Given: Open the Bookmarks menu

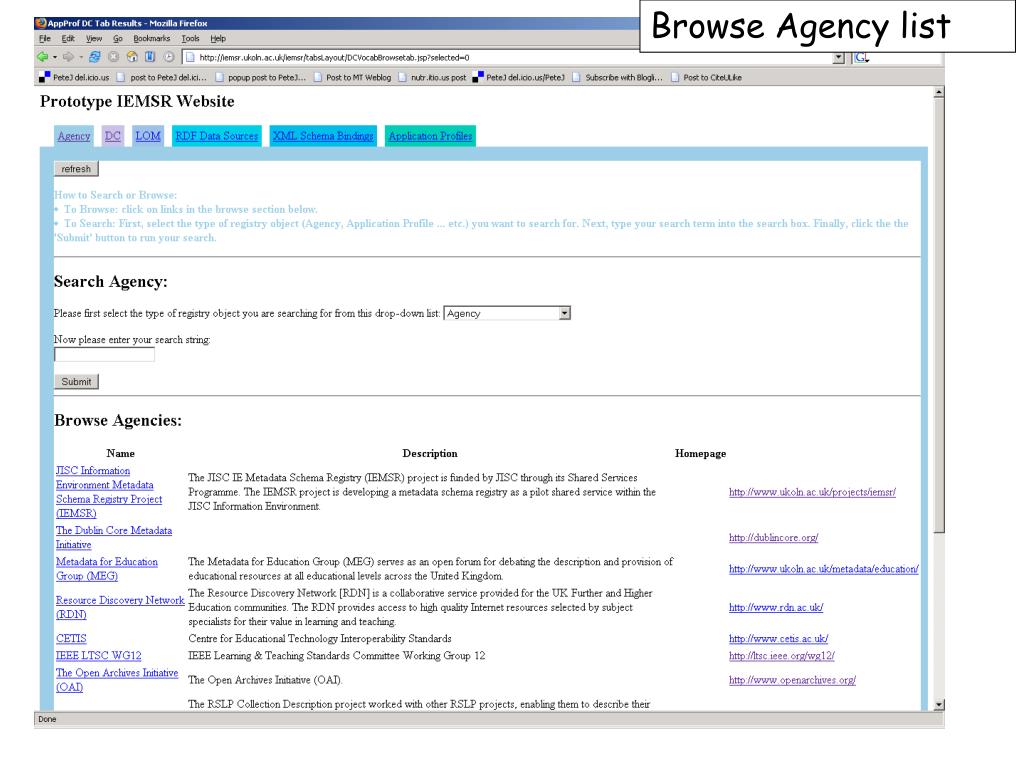Looking at the screenshot, I should [x=152, y=39].
